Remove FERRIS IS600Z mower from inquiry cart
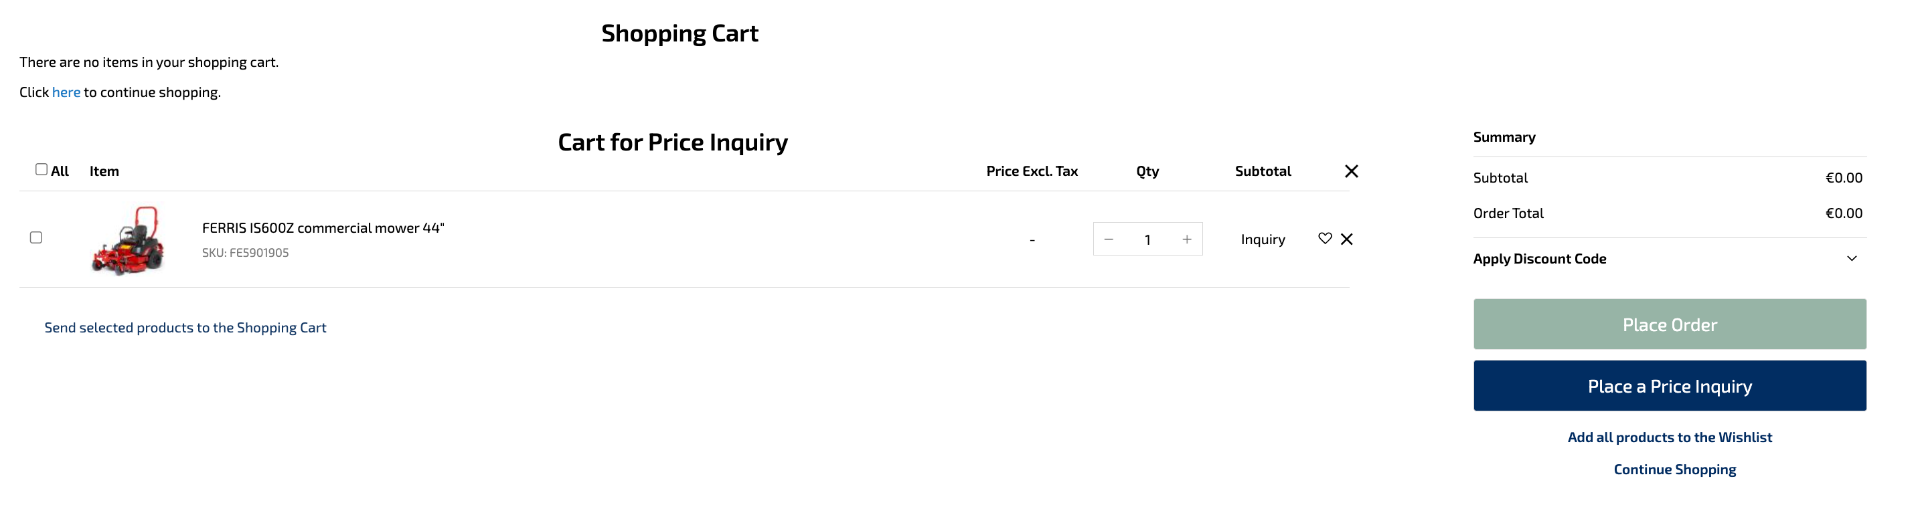This screenshot has height=507, width=1920. click(1347, 239)
